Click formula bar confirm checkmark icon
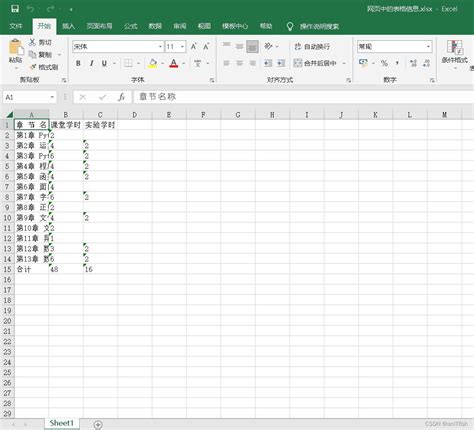The height and width of the screenshot is (430, 474). [x=102, y=97]
